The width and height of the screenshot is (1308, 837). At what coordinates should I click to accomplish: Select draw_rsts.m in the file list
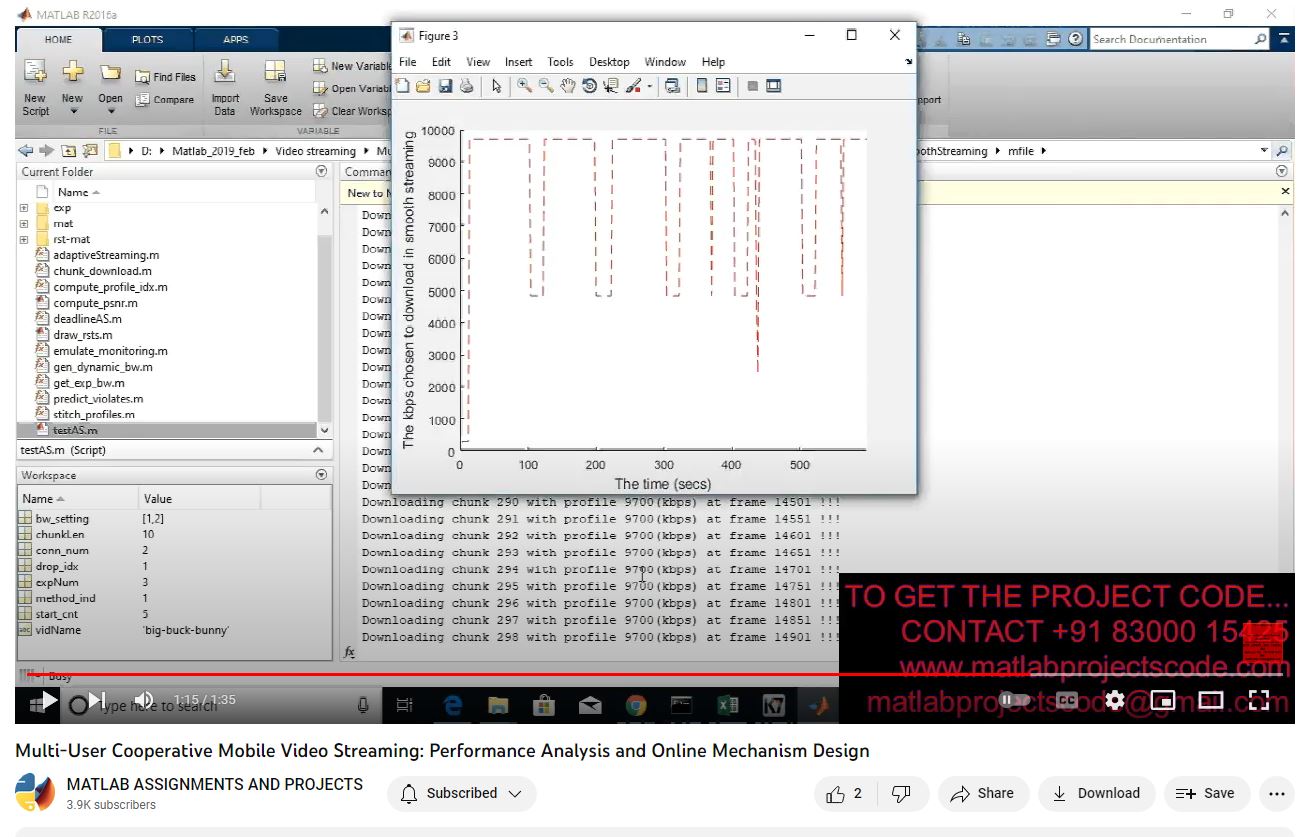tap(83, 335)
